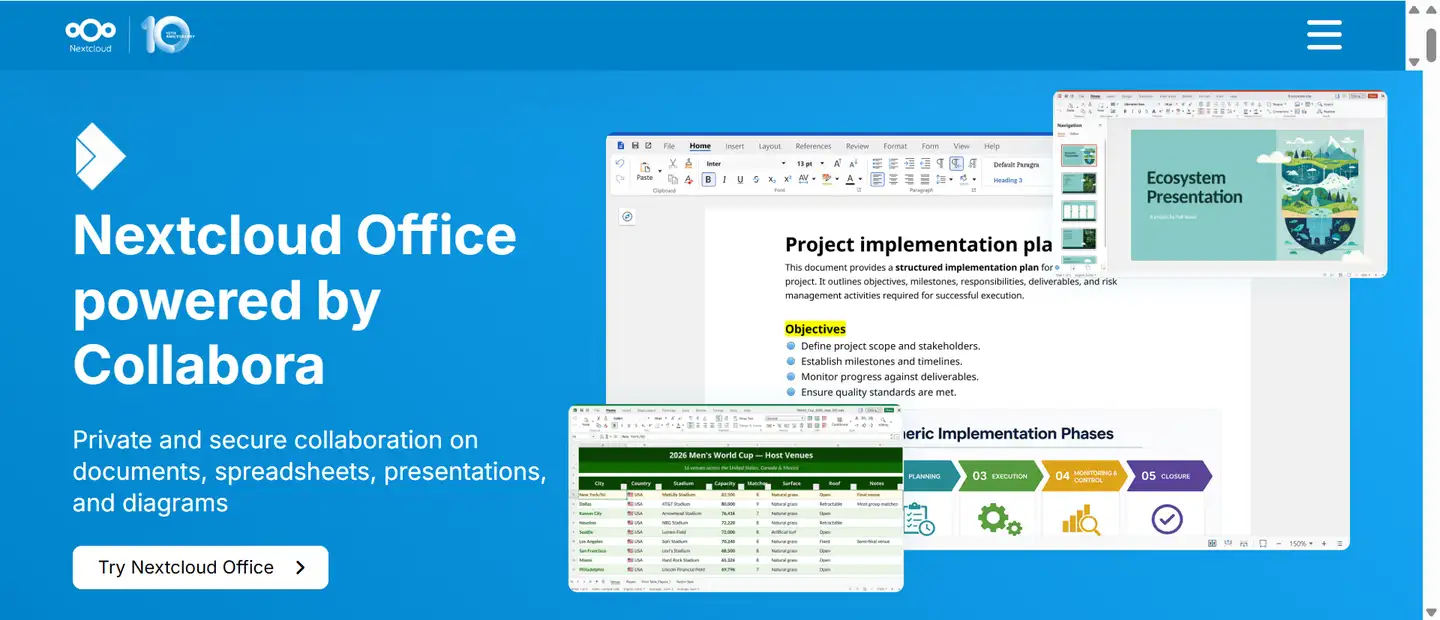Click the justify alignment icon in document toolbar

925,180
